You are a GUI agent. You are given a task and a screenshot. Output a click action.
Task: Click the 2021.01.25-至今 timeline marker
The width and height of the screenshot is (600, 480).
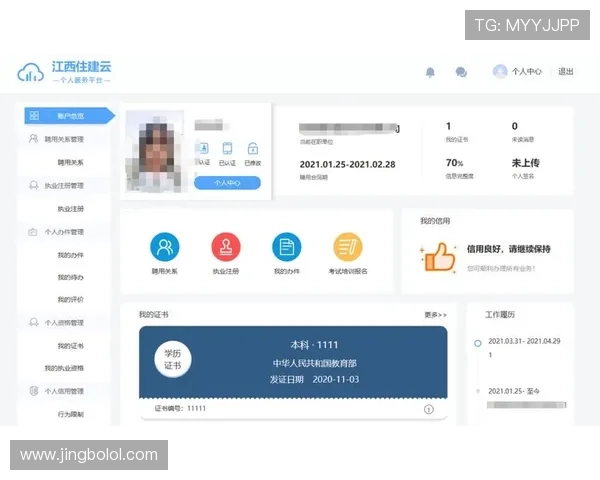pyautogui.click(x=478, y=391)
